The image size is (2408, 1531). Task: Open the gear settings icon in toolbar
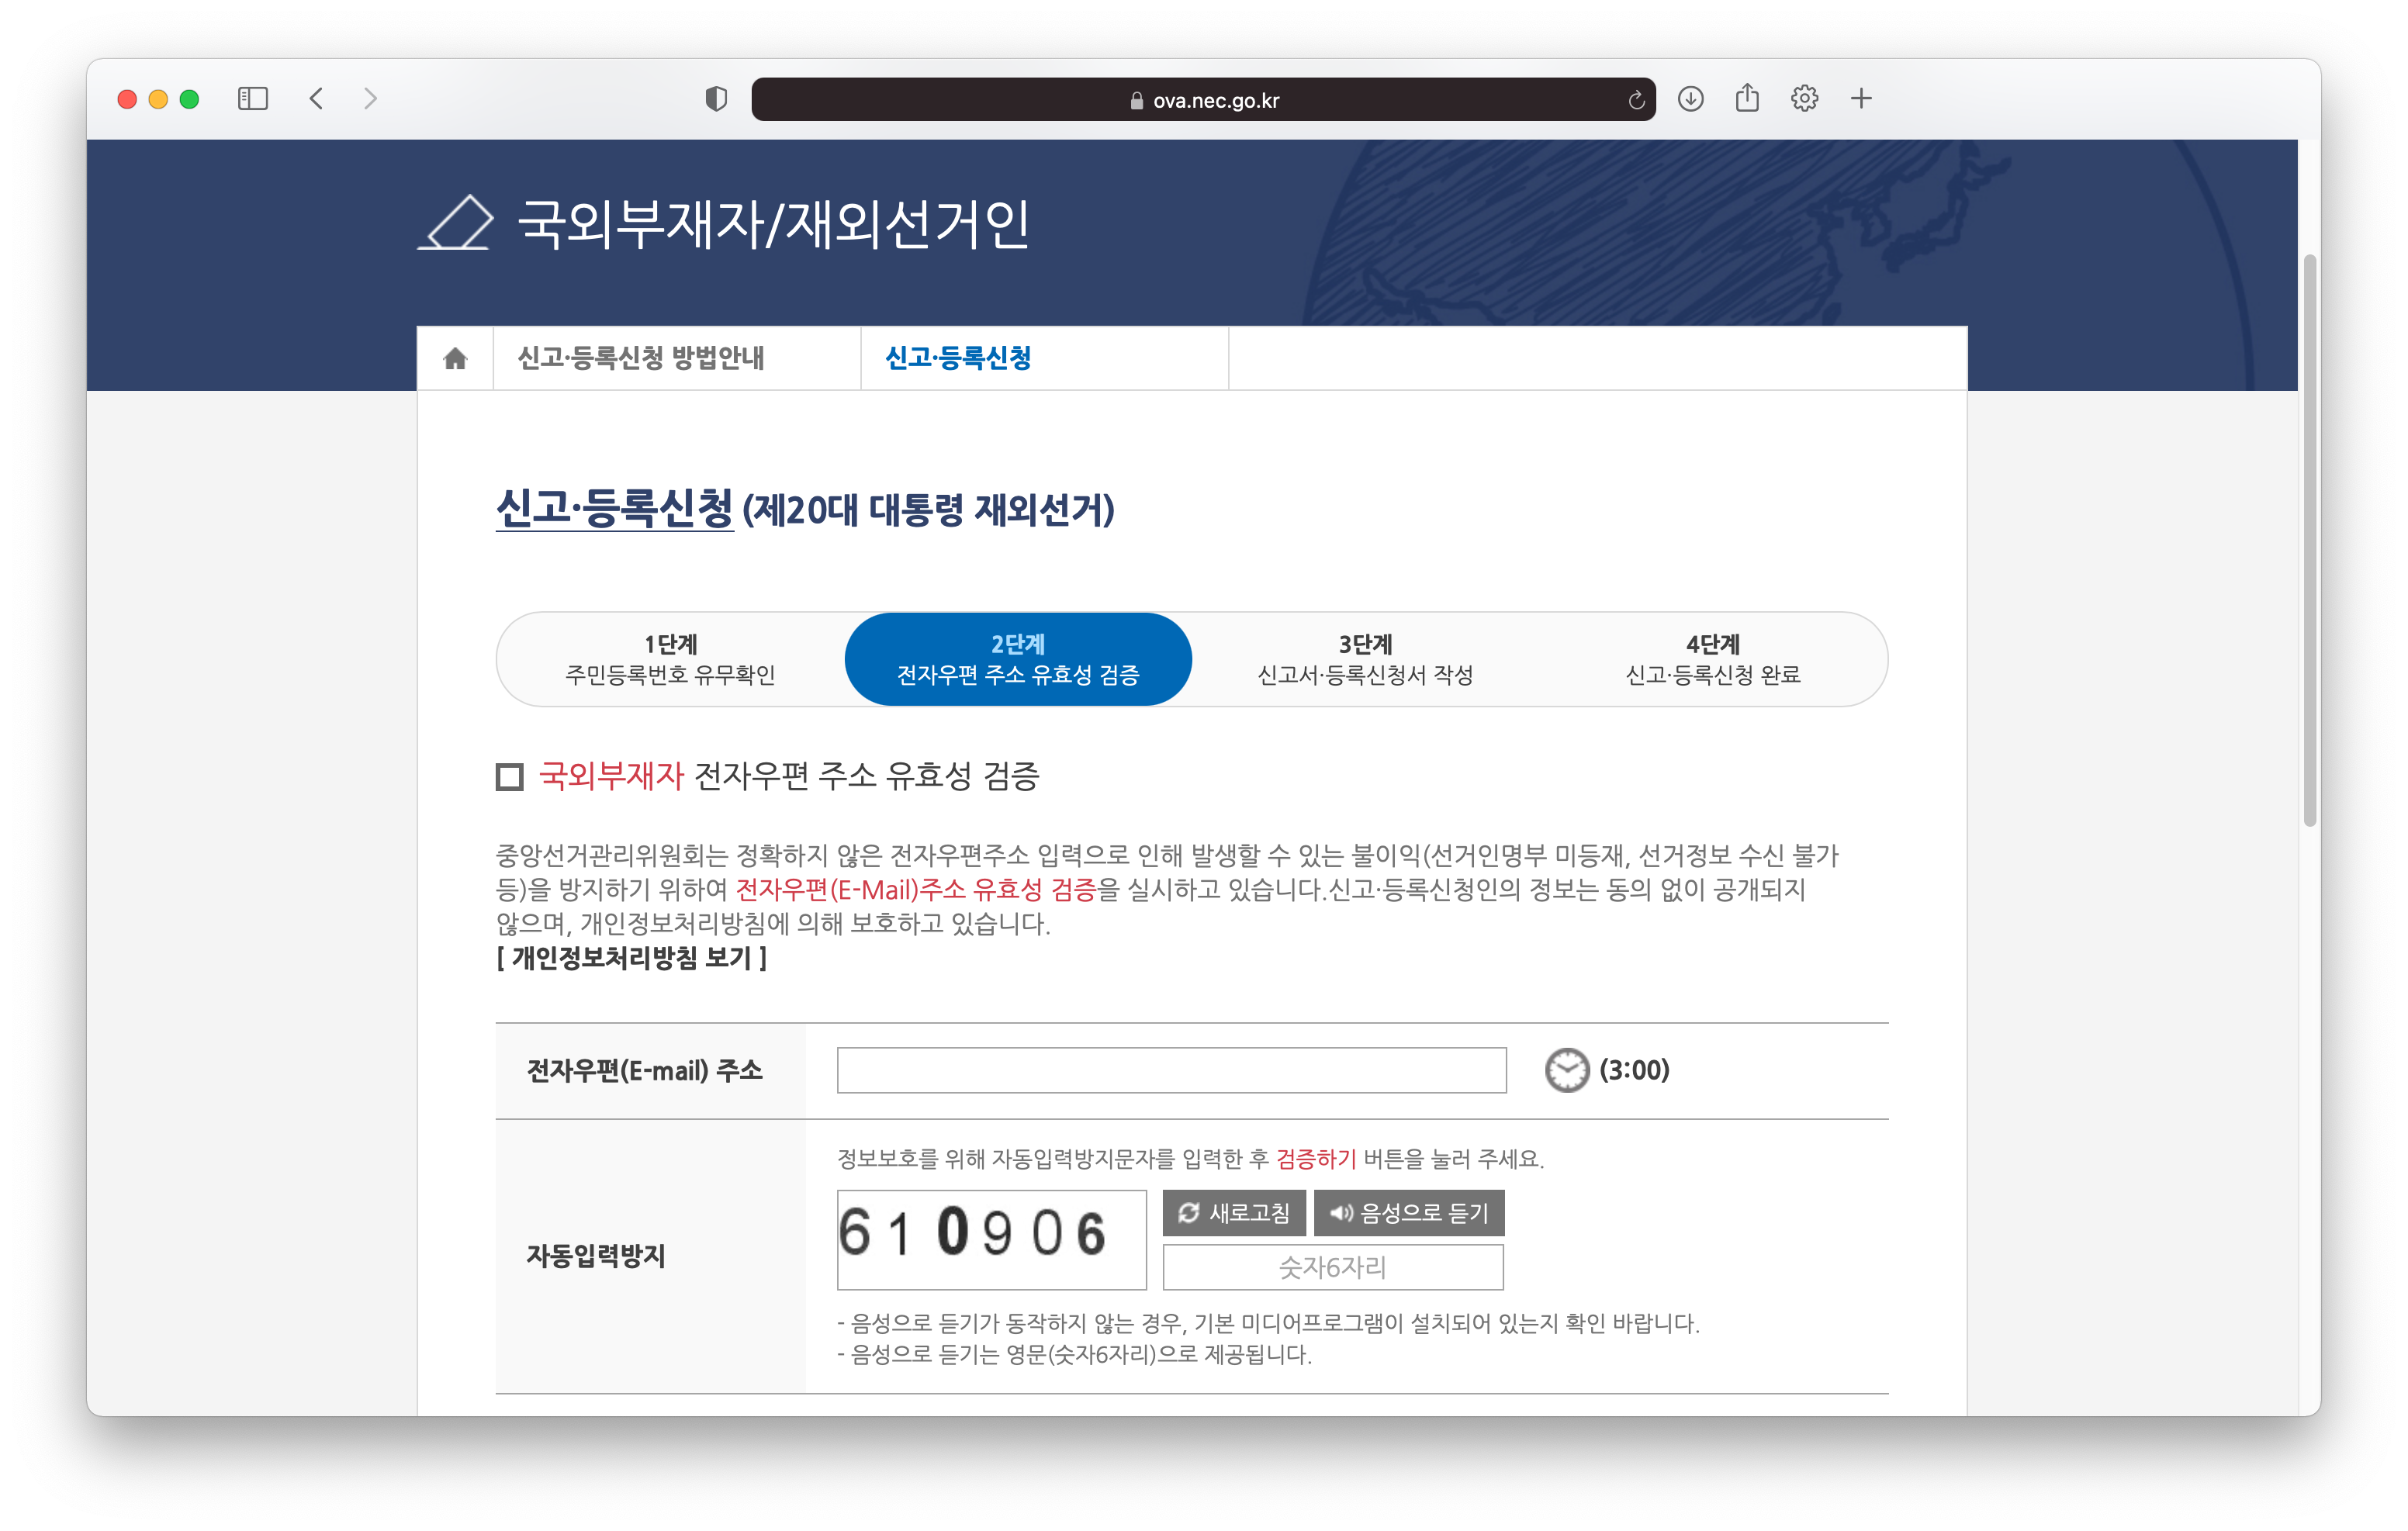1804,99
